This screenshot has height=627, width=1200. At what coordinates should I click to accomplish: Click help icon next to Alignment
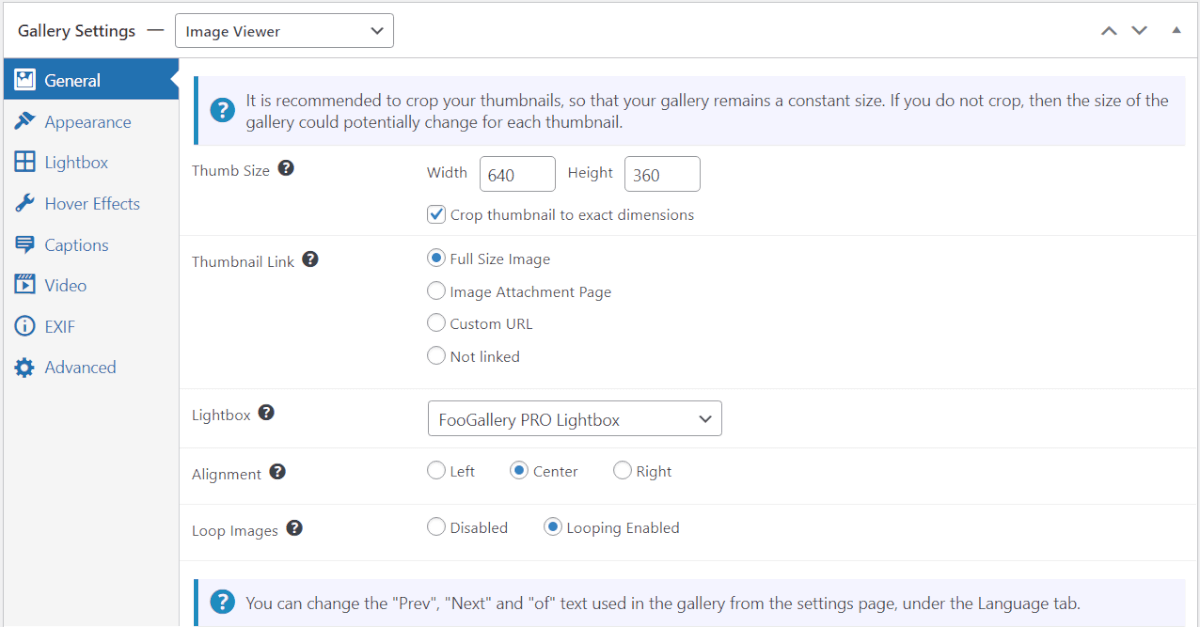278,472
